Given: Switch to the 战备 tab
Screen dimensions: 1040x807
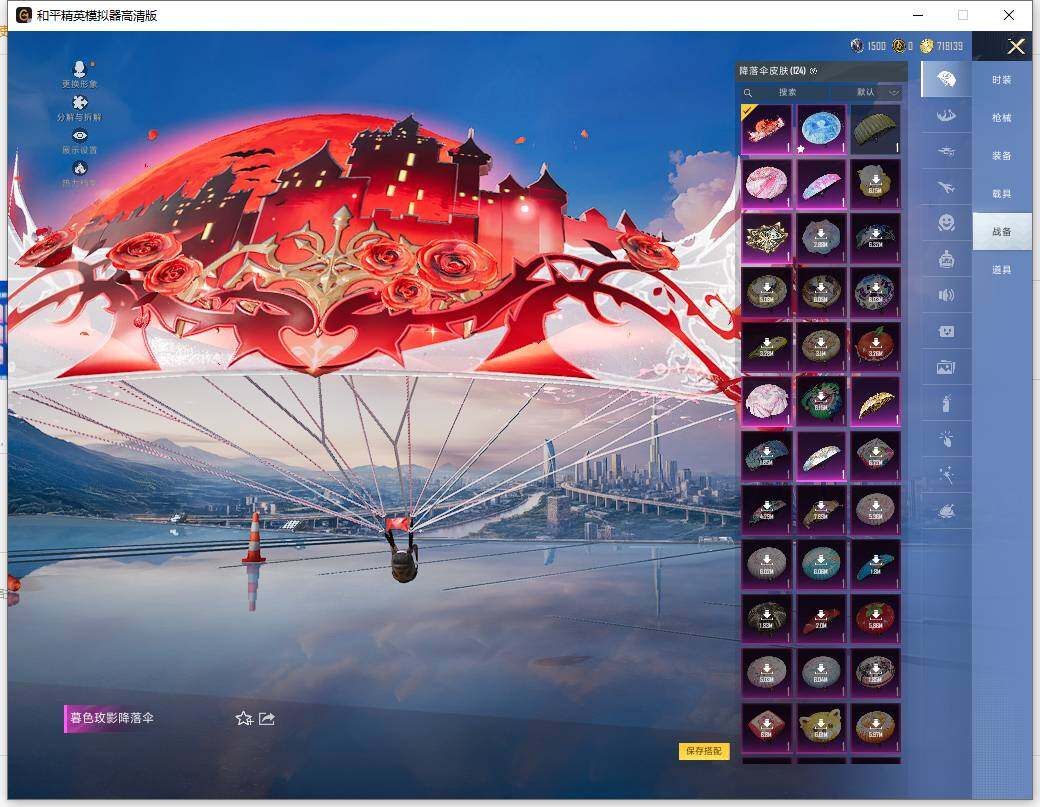Looking at the screenshot, I should coord(1002,231).
